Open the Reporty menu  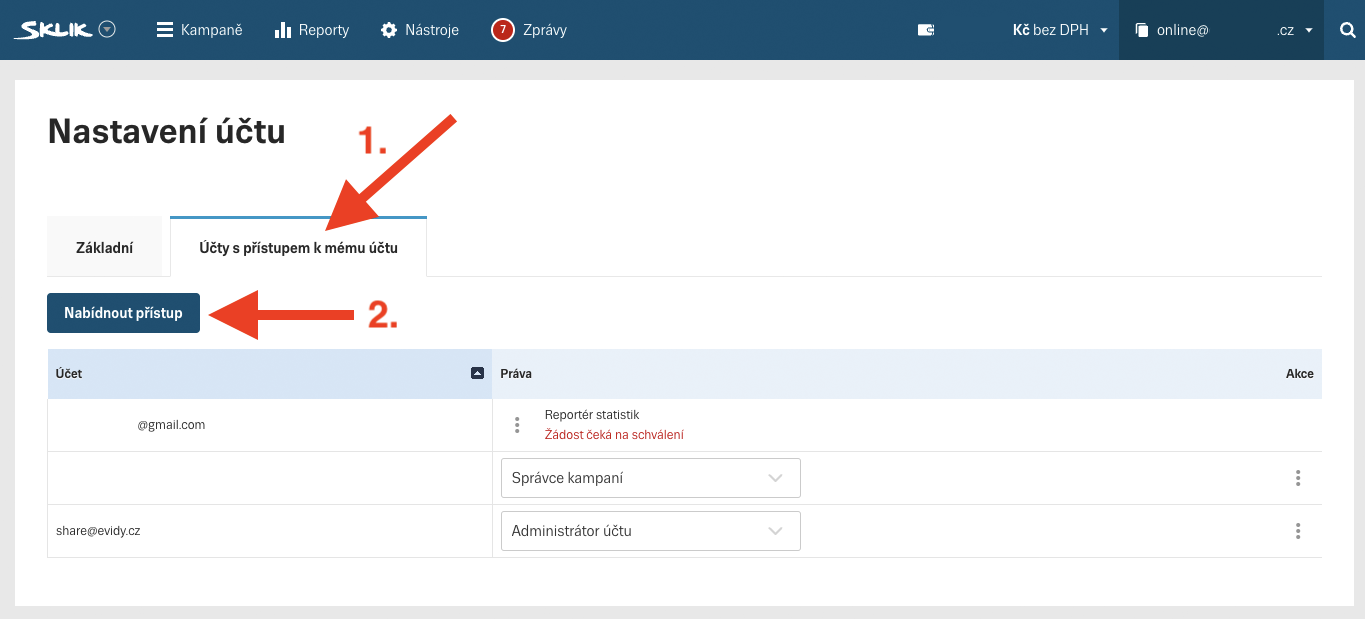point(312,30)
